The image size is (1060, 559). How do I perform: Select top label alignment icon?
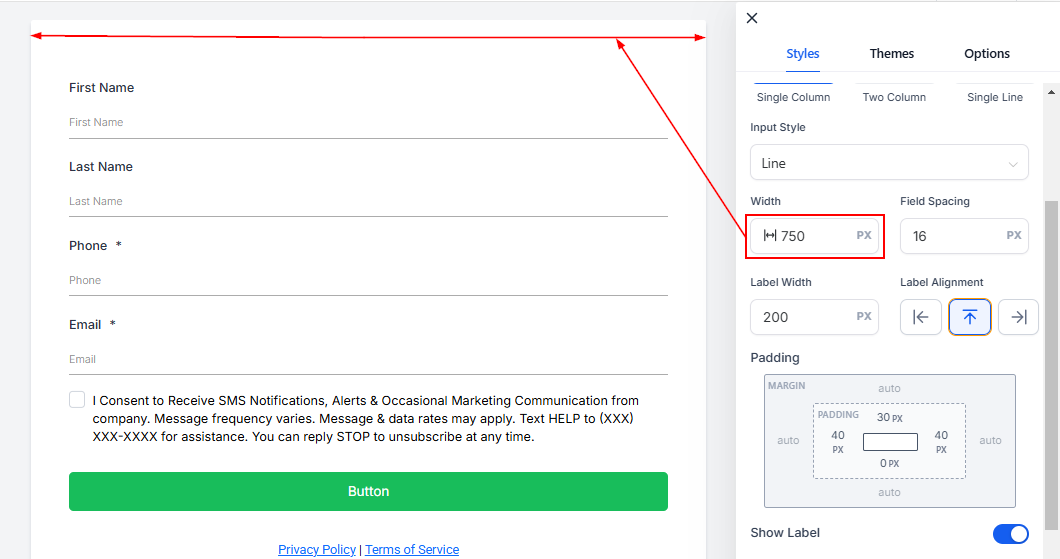(969, 317)
